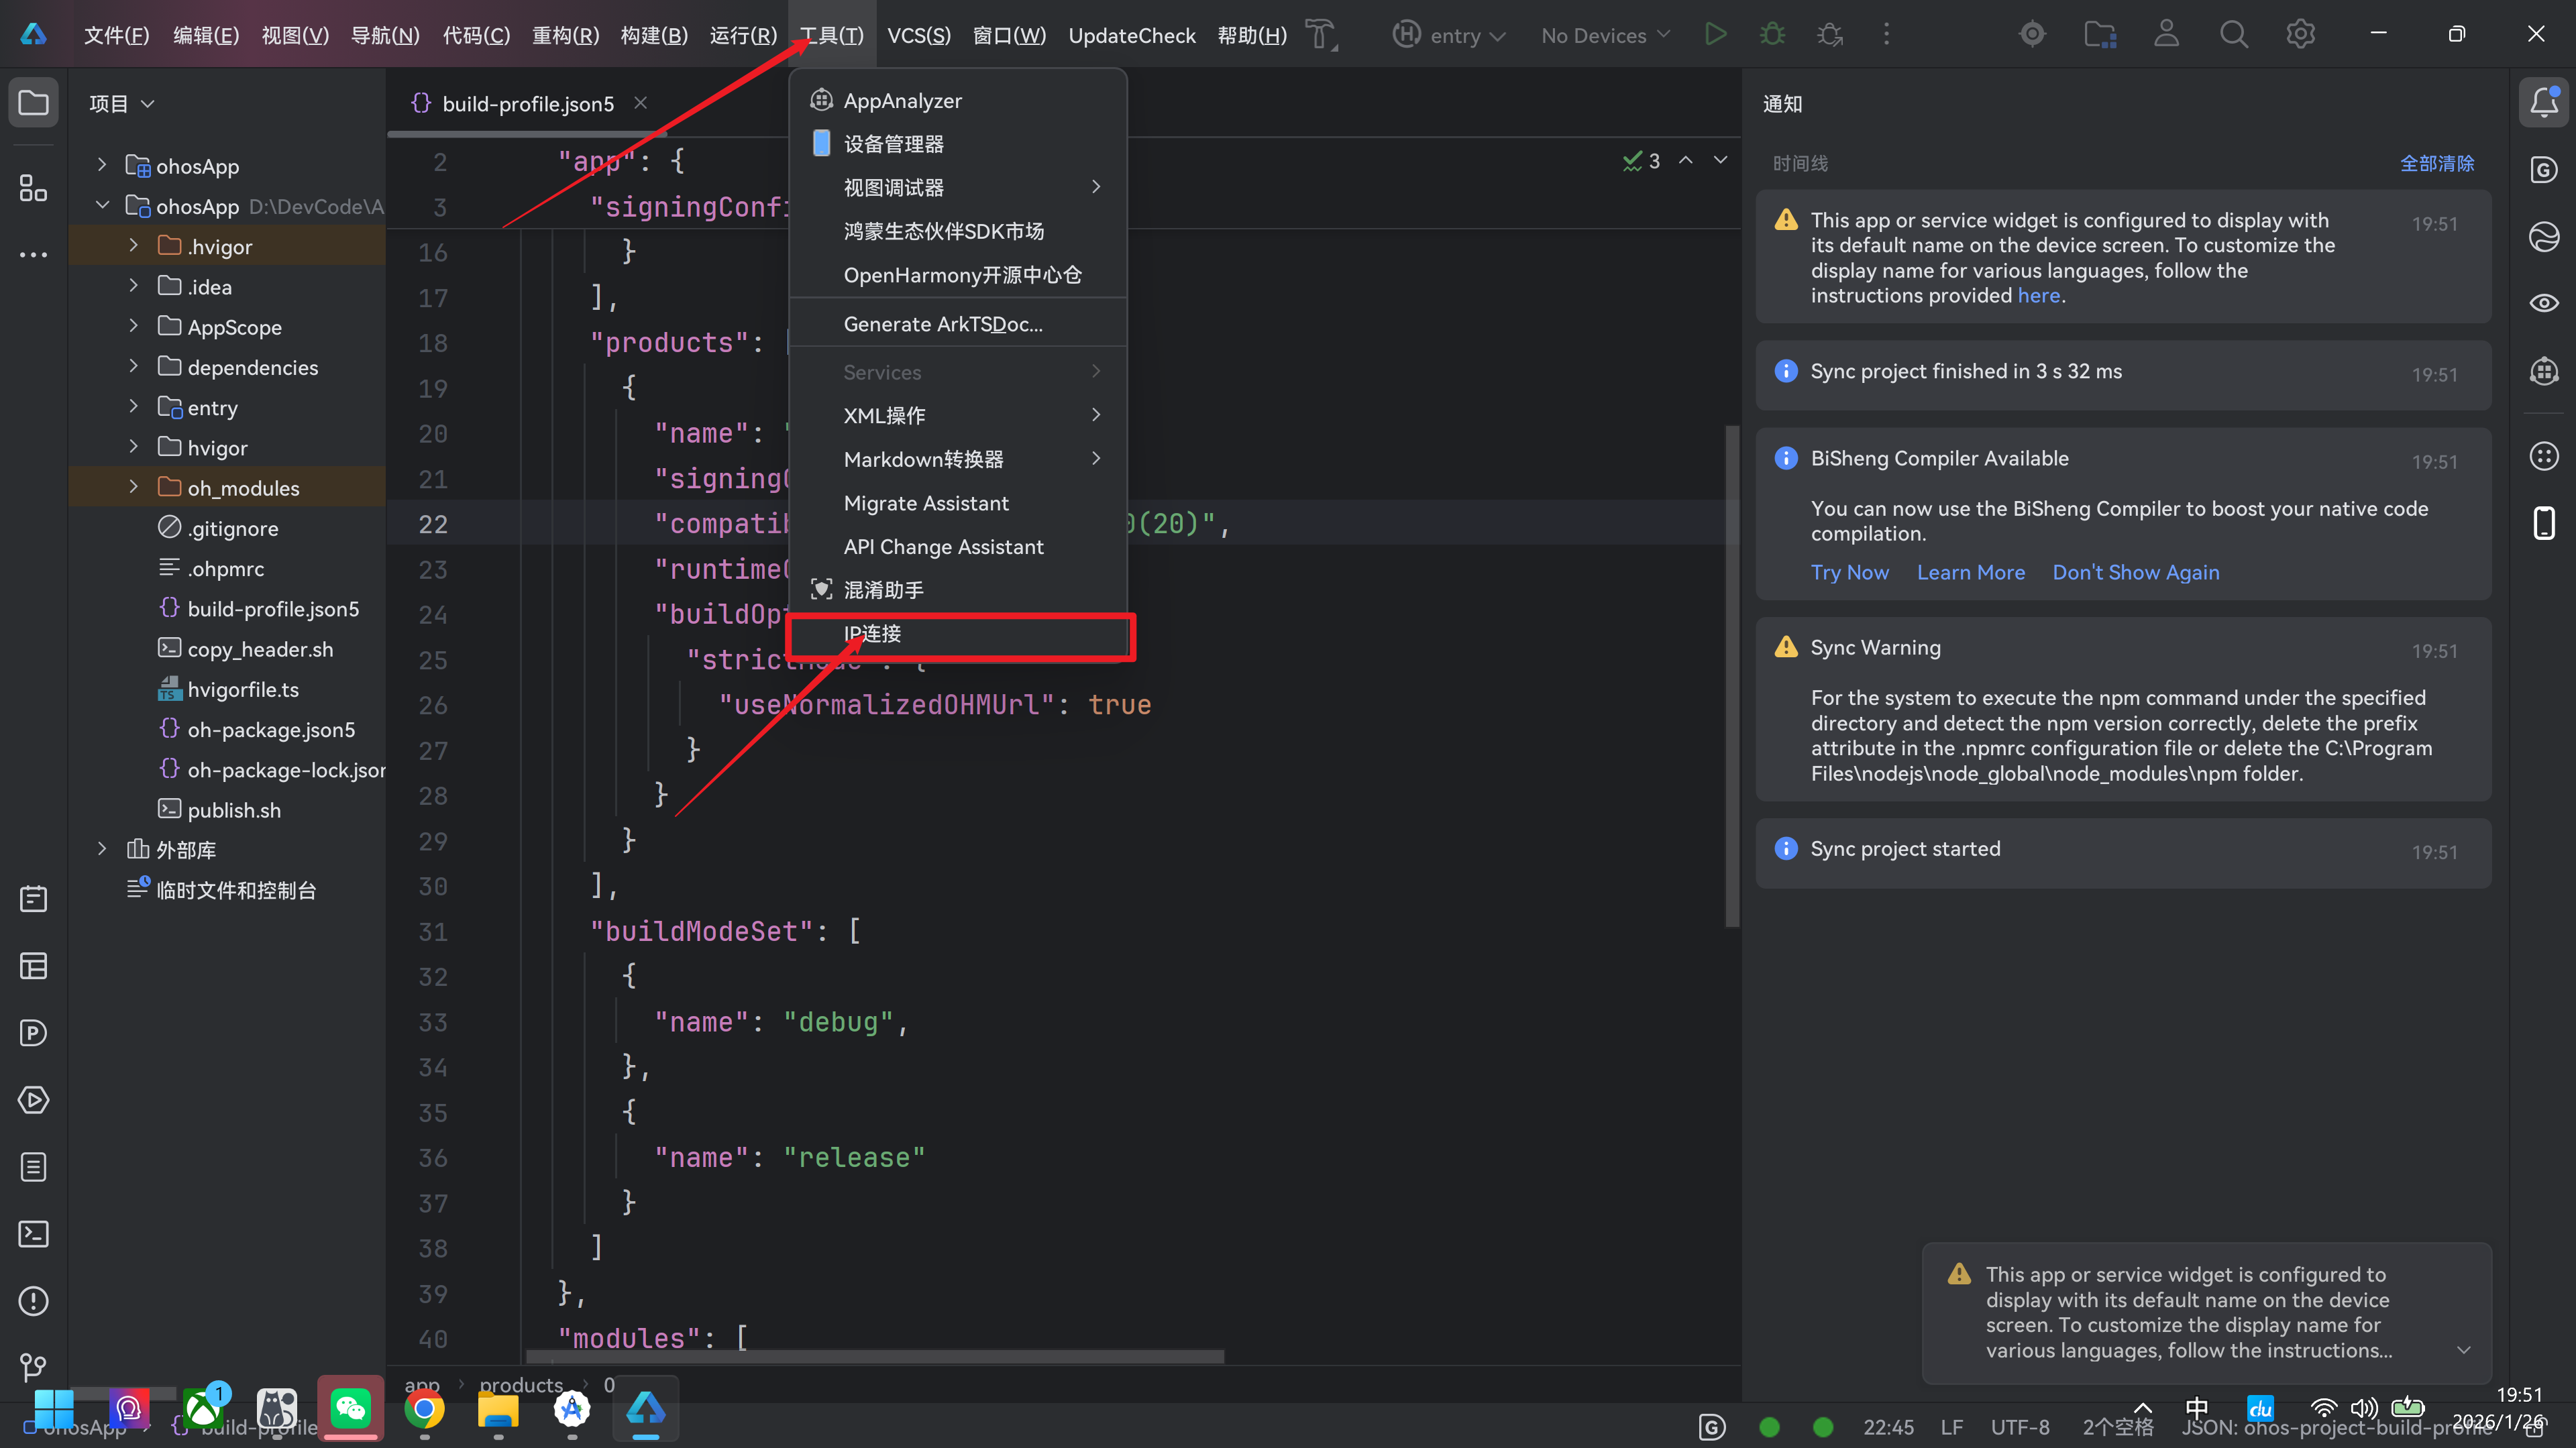Click the preview eye icon on right bar
The height and width of the screenshot is (1448, 2576).
click(2543, 303)
